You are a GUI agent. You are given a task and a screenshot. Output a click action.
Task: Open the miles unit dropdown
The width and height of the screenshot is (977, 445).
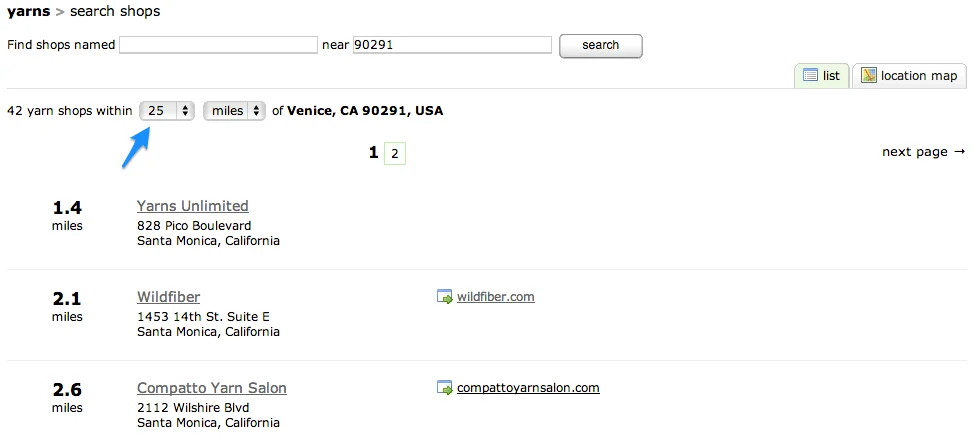coord(234,111)
